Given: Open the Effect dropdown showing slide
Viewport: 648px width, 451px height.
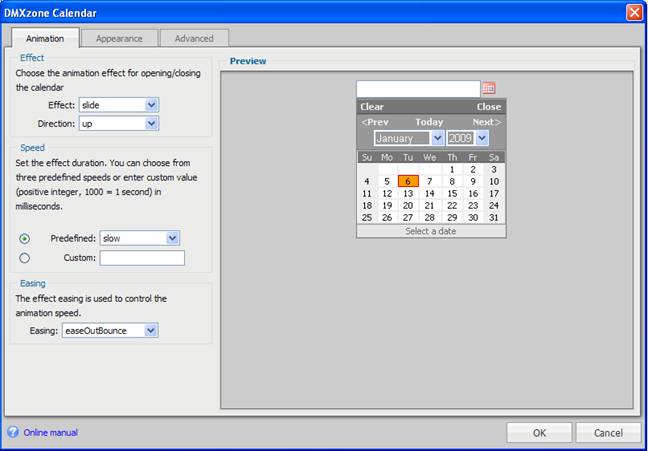Looking at the screenshot, I should click(x=119, y=105).
